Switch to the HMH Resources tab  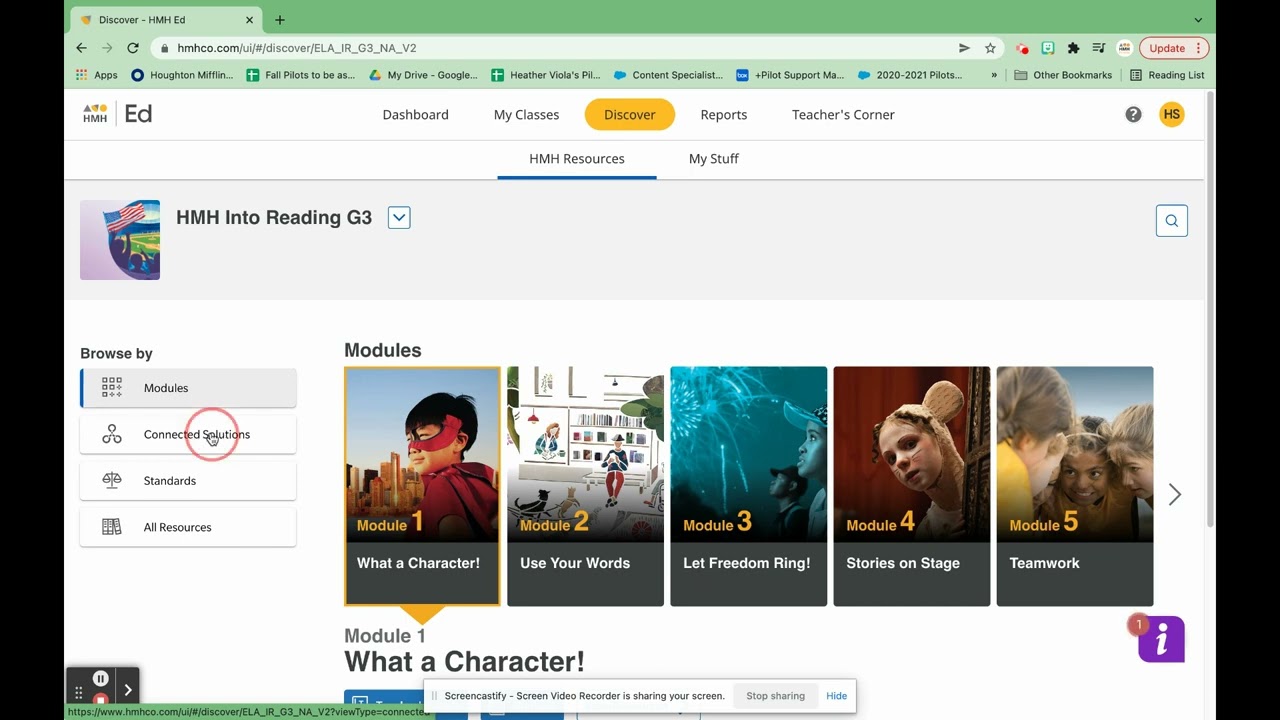577,159
